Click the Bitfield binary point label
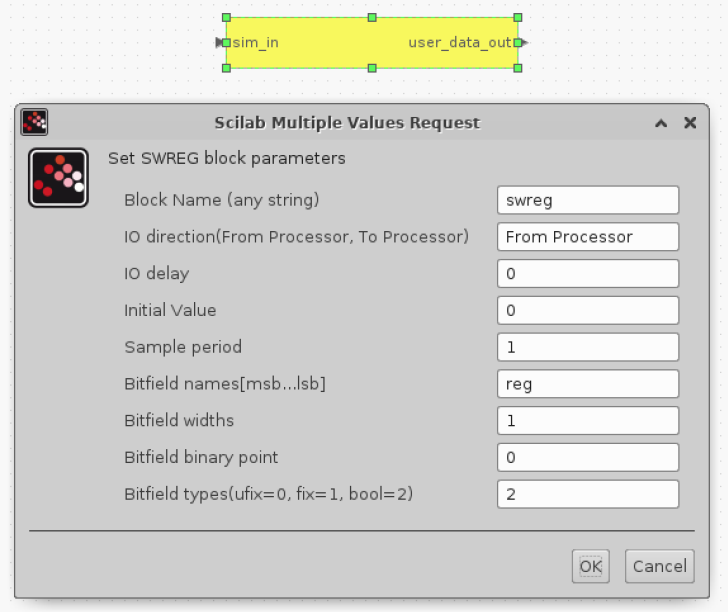The height and width of the screenshot is (612, 728). pos(201,457)
